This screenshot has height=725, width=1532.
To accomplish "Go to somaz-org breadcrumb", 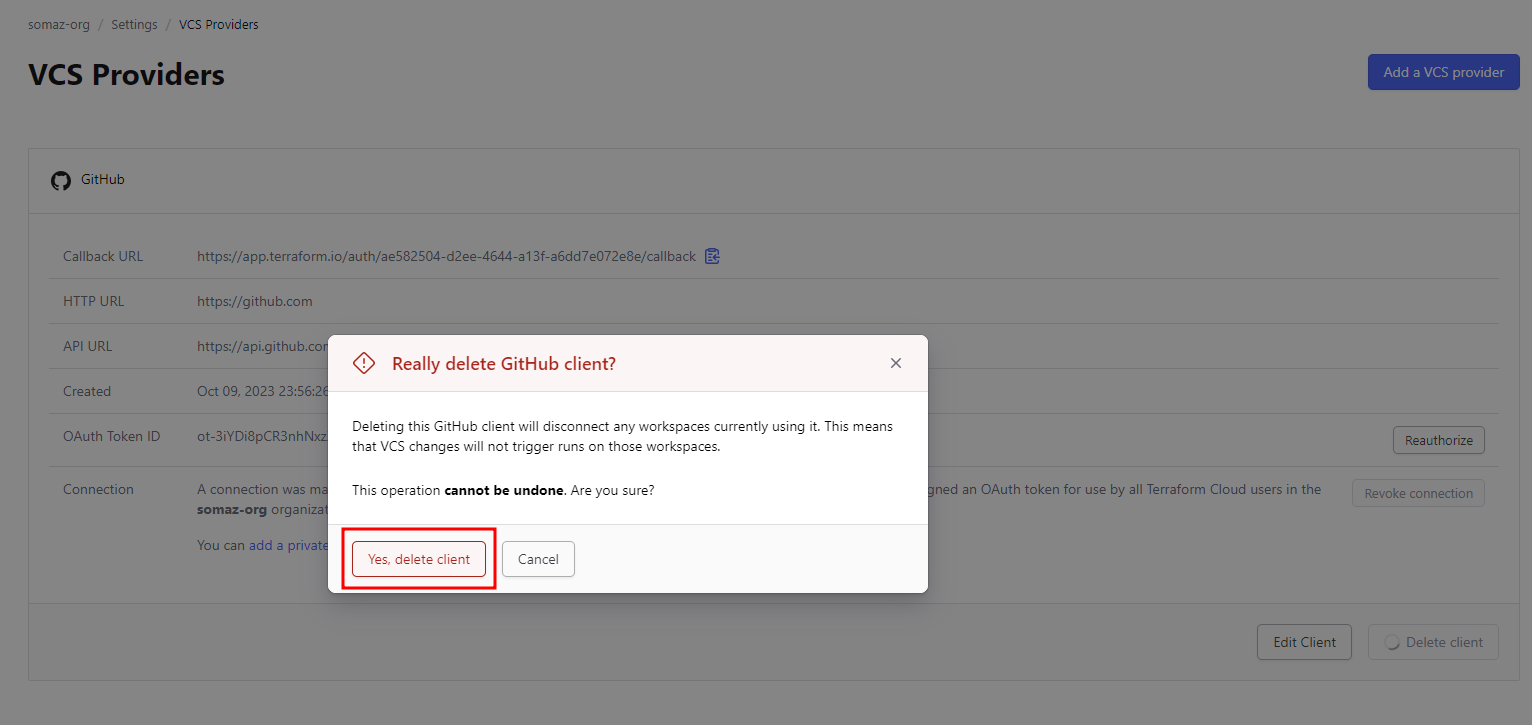I will pos(59,24).
